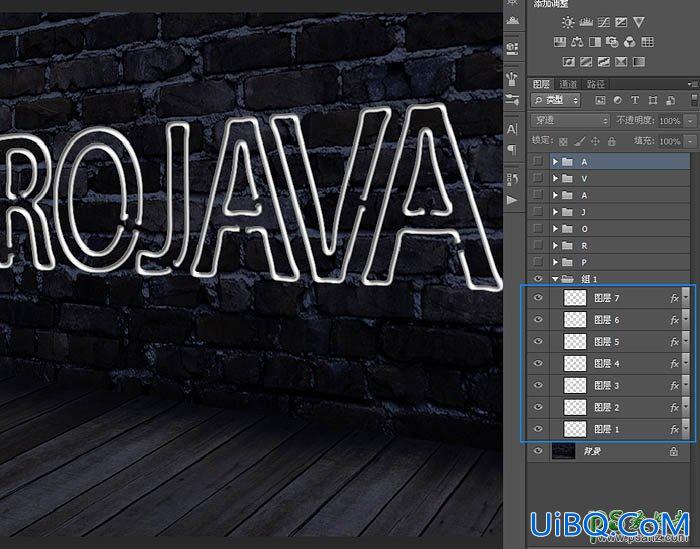Add a Black & White adjustment layer
This screenshot has width=700, height=549.
(x=595, y=42)
